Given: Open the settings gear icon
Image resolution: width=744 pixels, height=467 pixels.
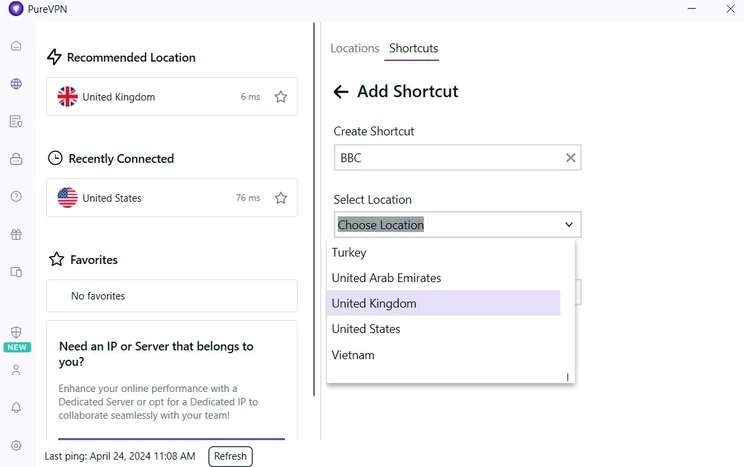Looking at the screenshot, I should 16,446.
